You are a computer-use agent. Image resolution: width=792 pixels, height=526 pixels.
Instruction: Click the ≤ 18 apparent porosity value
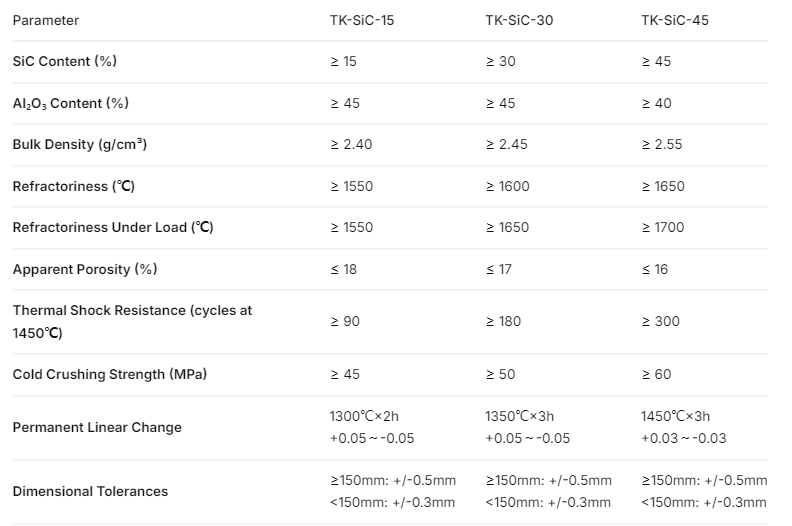pyautogui.click(x=343, y=269)
